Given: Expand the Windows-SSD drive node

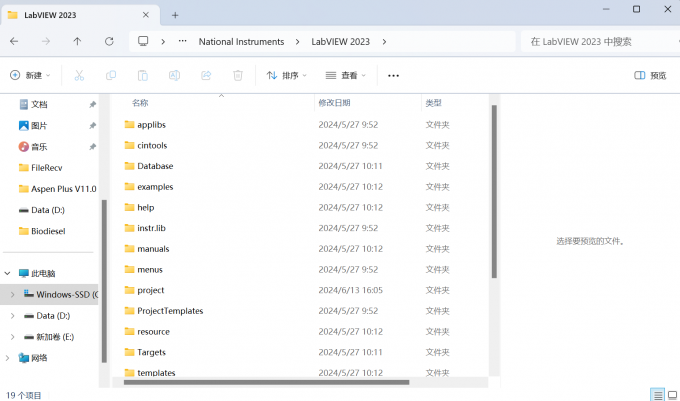Looking at the screenshot, I should [x=12, y=294].
